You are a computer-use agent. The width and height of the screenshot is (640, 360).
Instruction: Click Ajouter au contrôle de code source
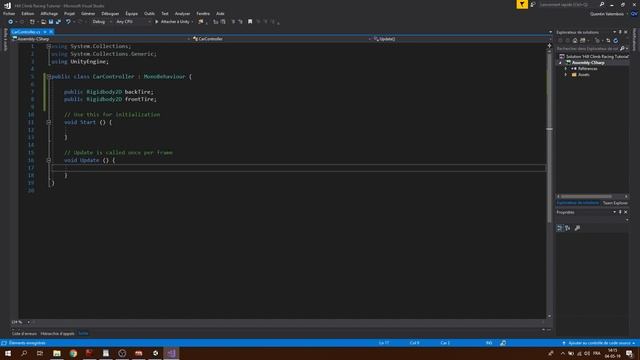[x=599, y=343]
